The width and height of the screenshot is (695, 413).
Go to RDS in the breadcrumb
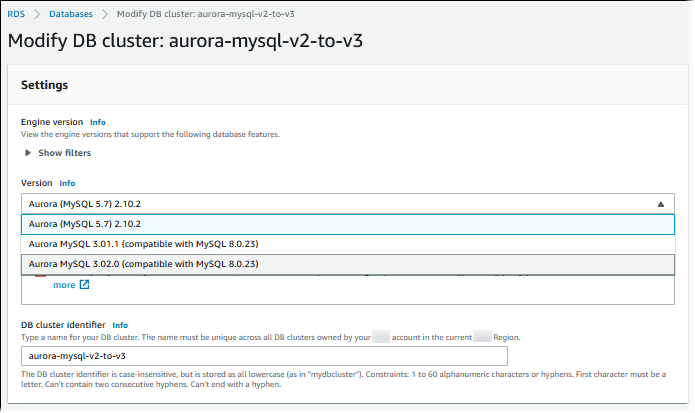(x=16, y=15)
